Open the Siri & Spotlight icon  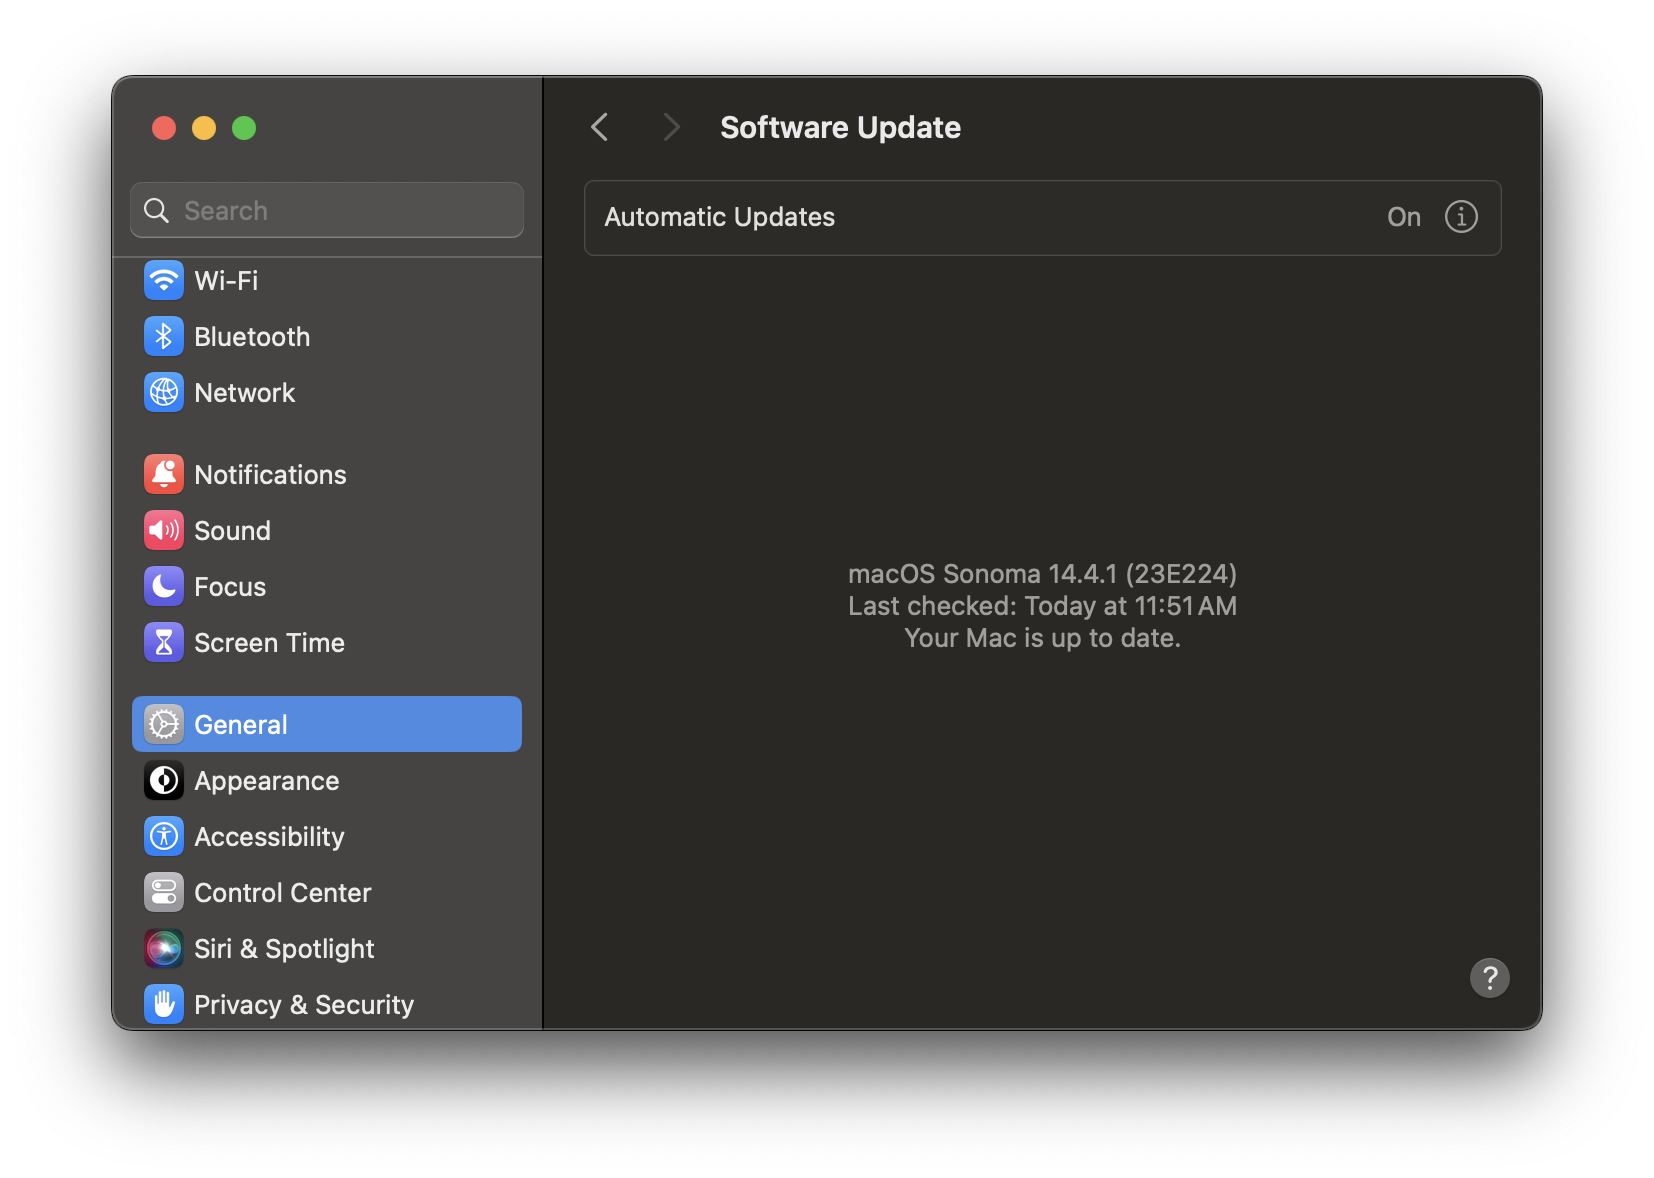(164, 948)
